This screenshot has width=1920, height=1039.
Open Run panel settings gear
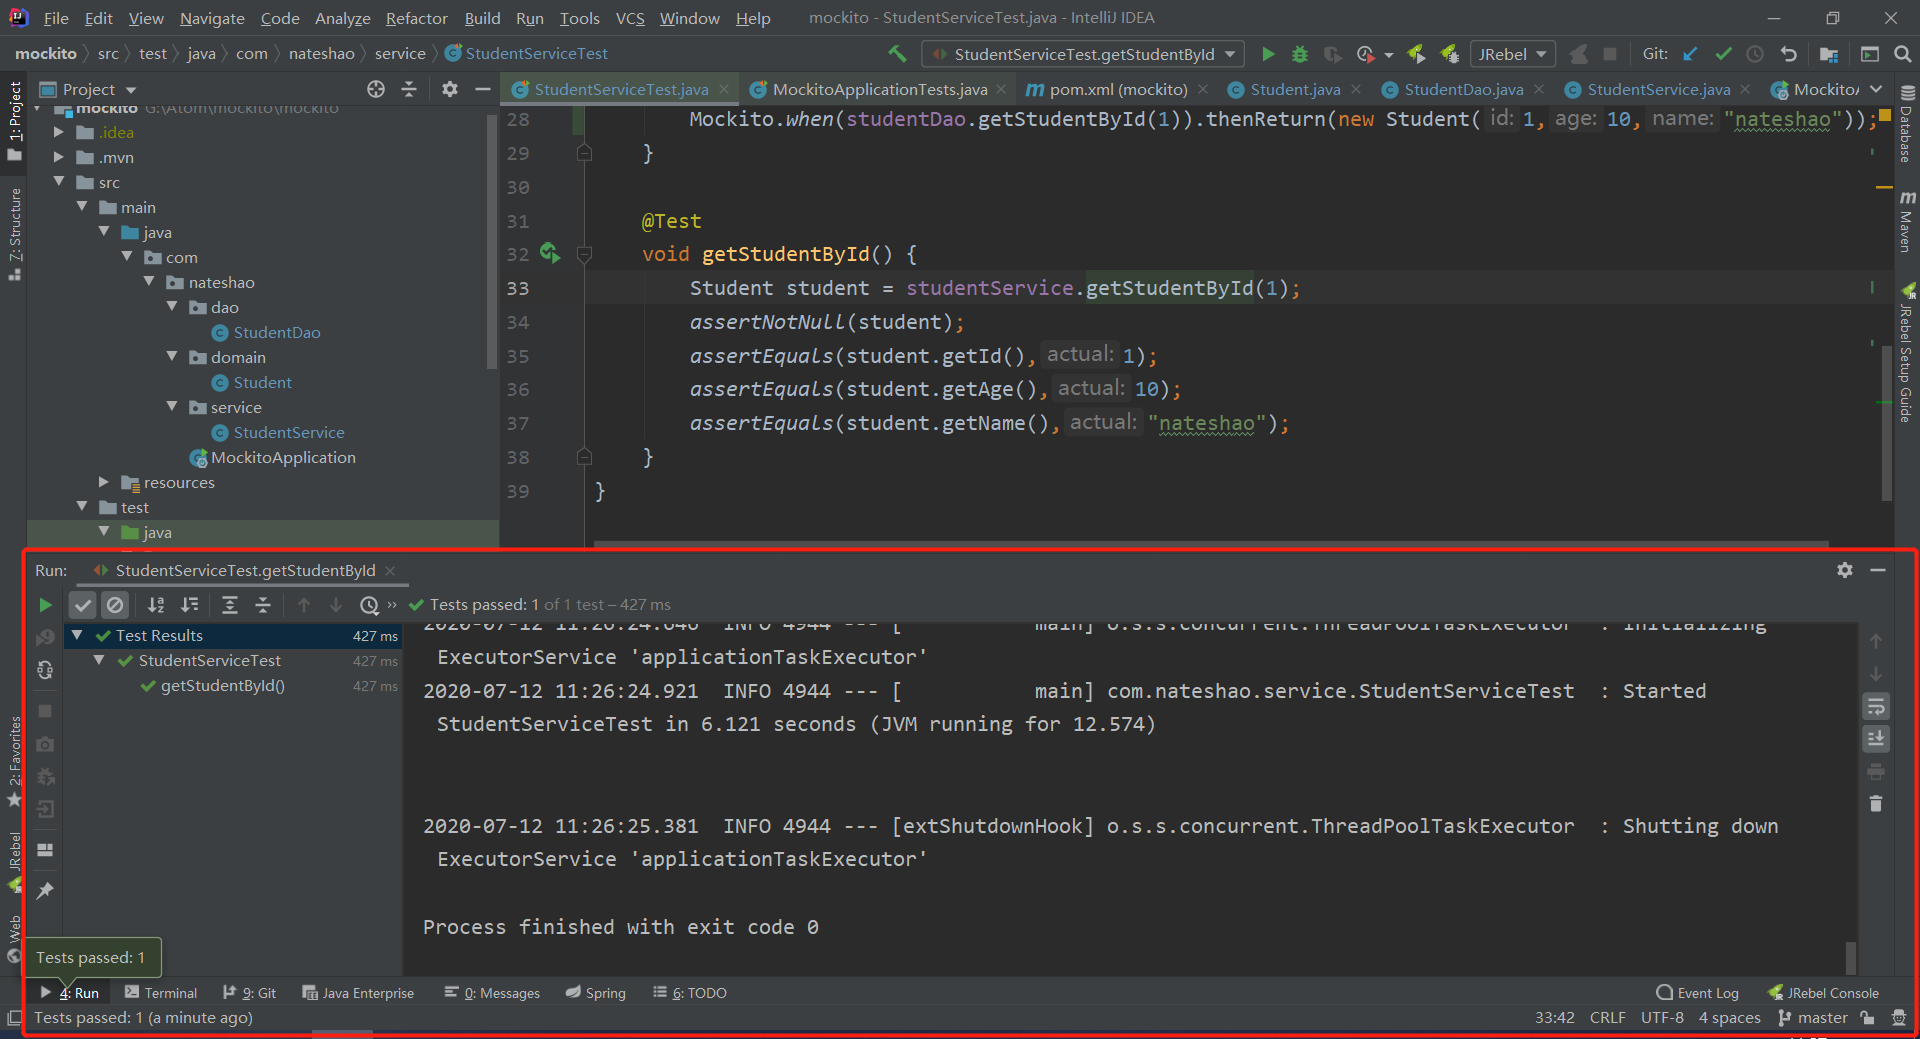coord(1845,570)
